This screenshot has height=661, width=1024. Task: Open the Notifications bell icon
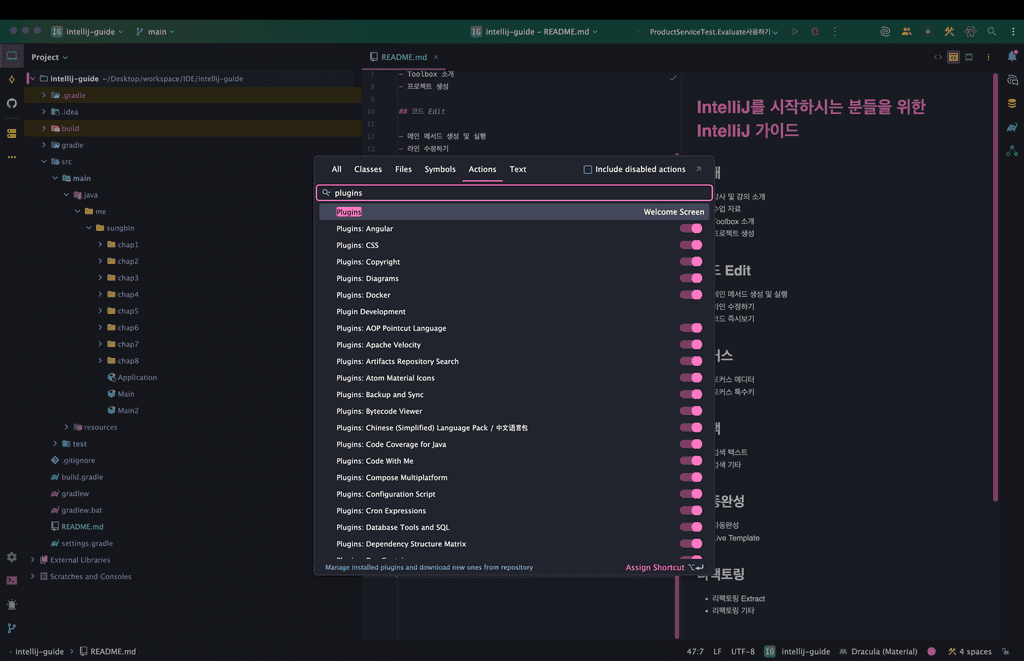click(x=1012, y=57)
